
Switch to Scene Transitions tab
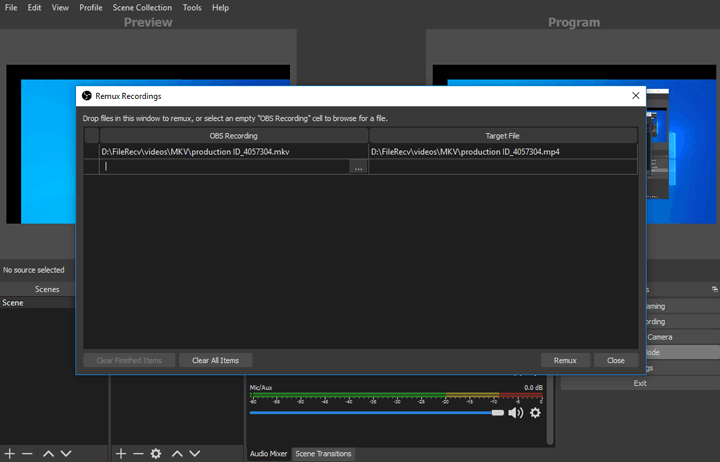click(323, 454)
